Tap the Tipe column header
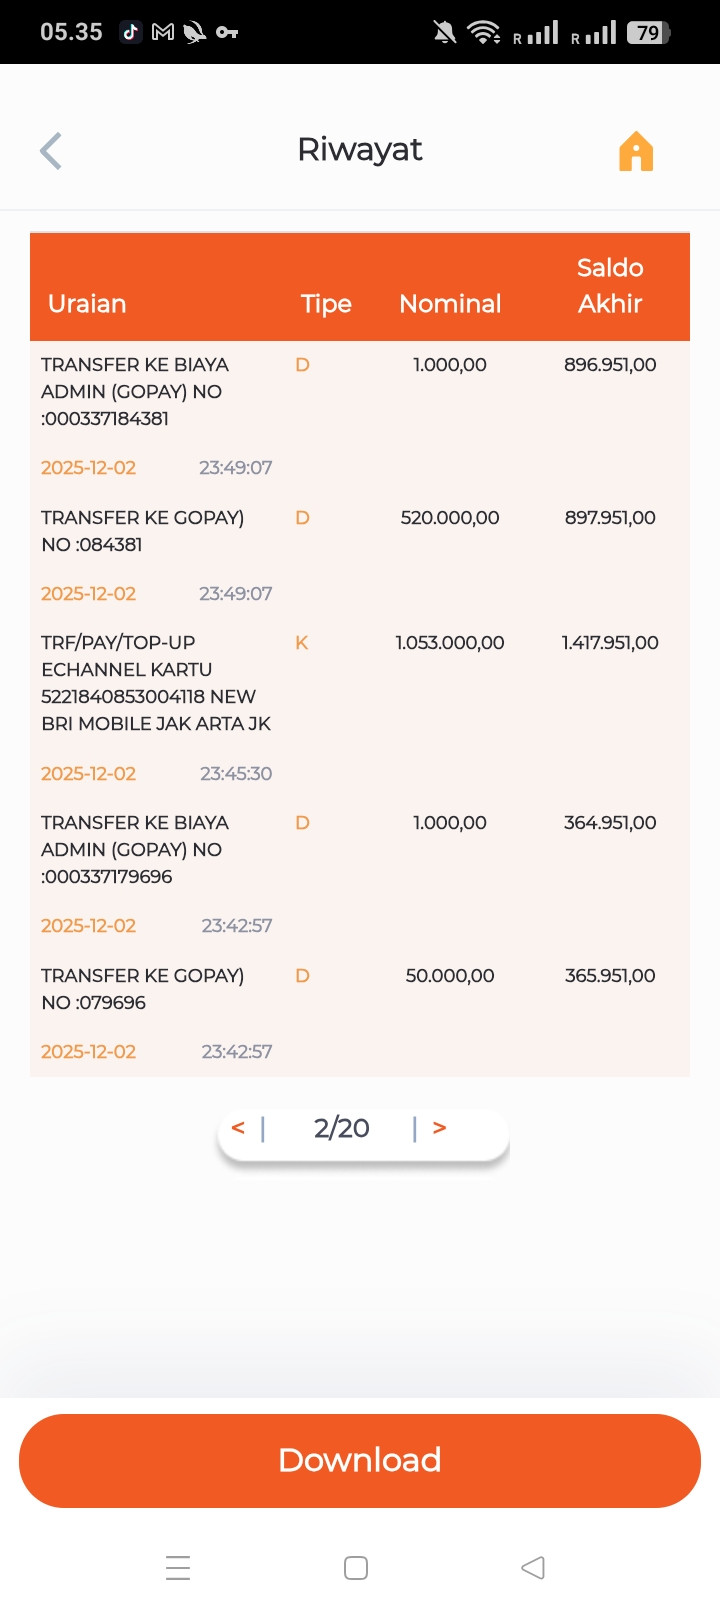Viewport: 720px width, 1612px height. [326, 304]
